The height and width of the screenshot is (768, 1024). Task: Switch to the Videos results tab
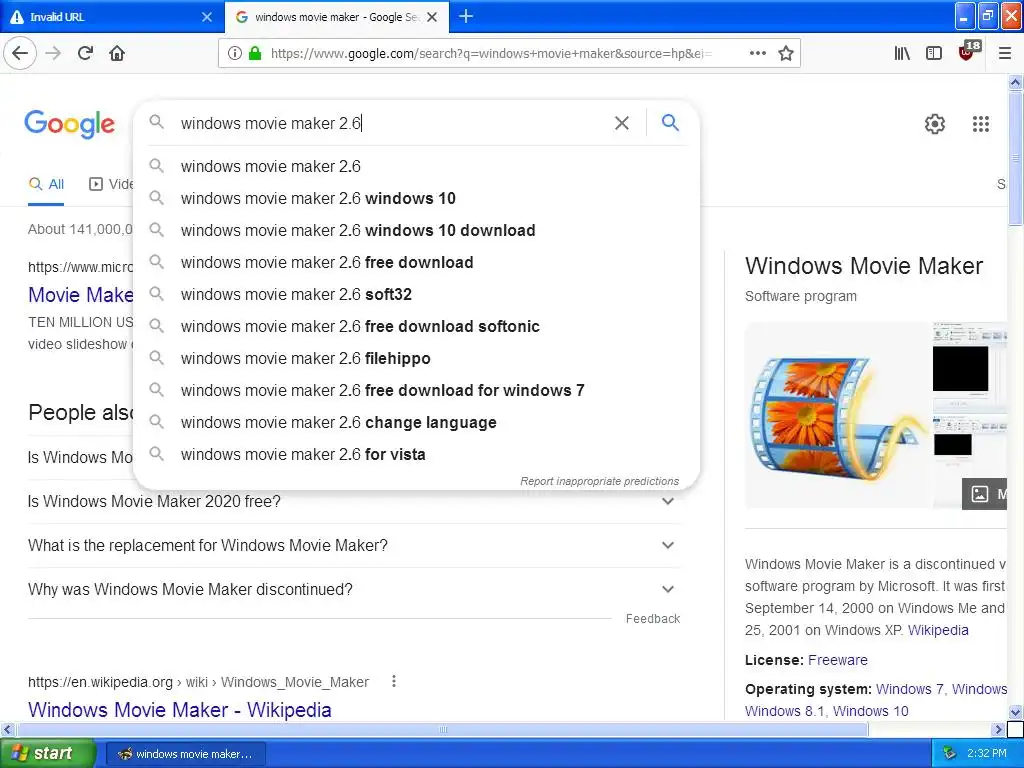111,184
